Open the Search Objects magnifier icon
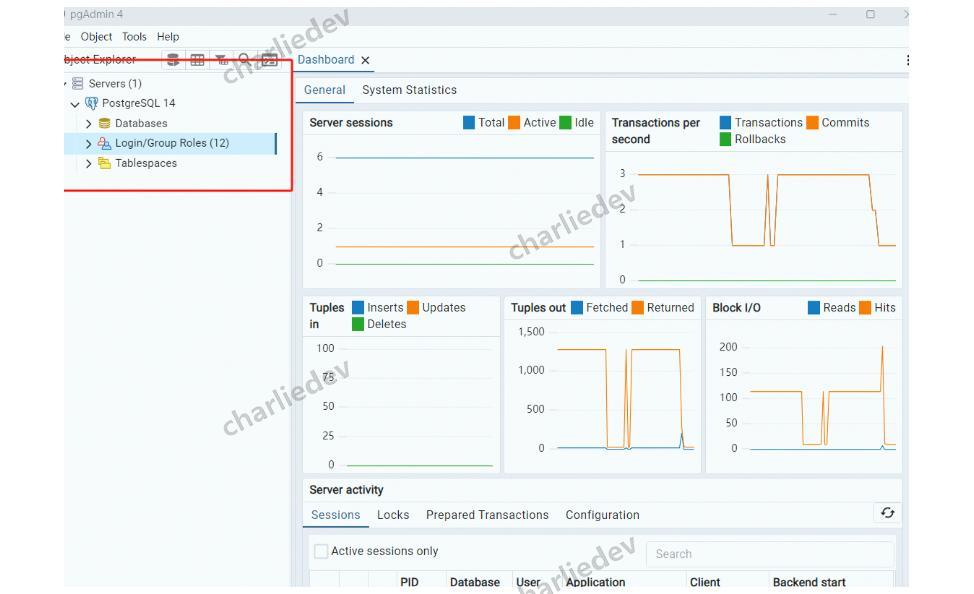974x594 pixels. click(244, 60)
